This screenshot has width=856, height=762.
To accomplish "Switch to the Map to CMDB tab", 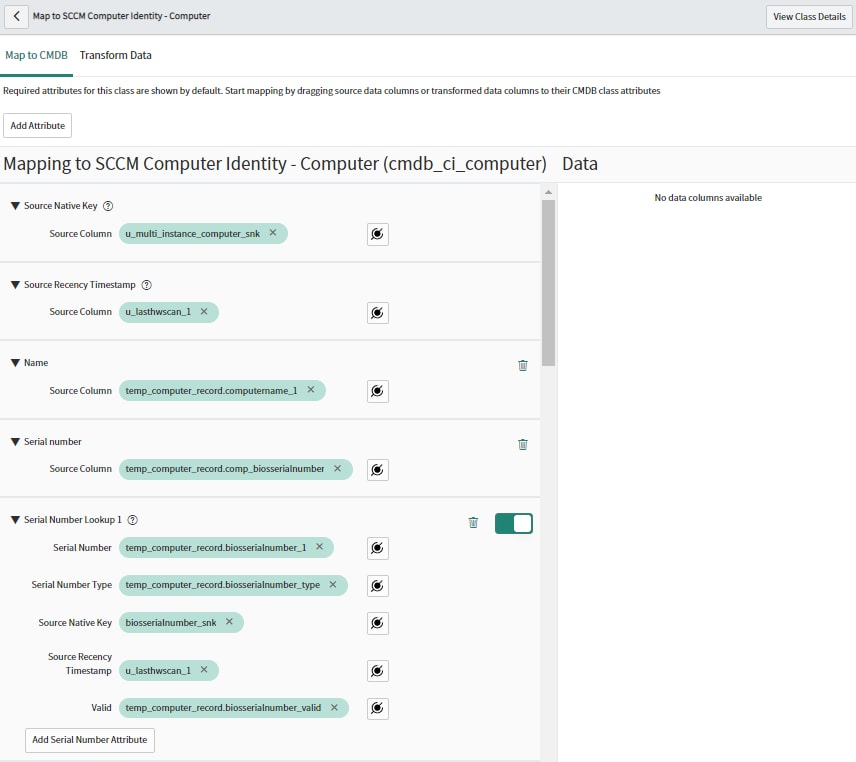I will 37,55.
